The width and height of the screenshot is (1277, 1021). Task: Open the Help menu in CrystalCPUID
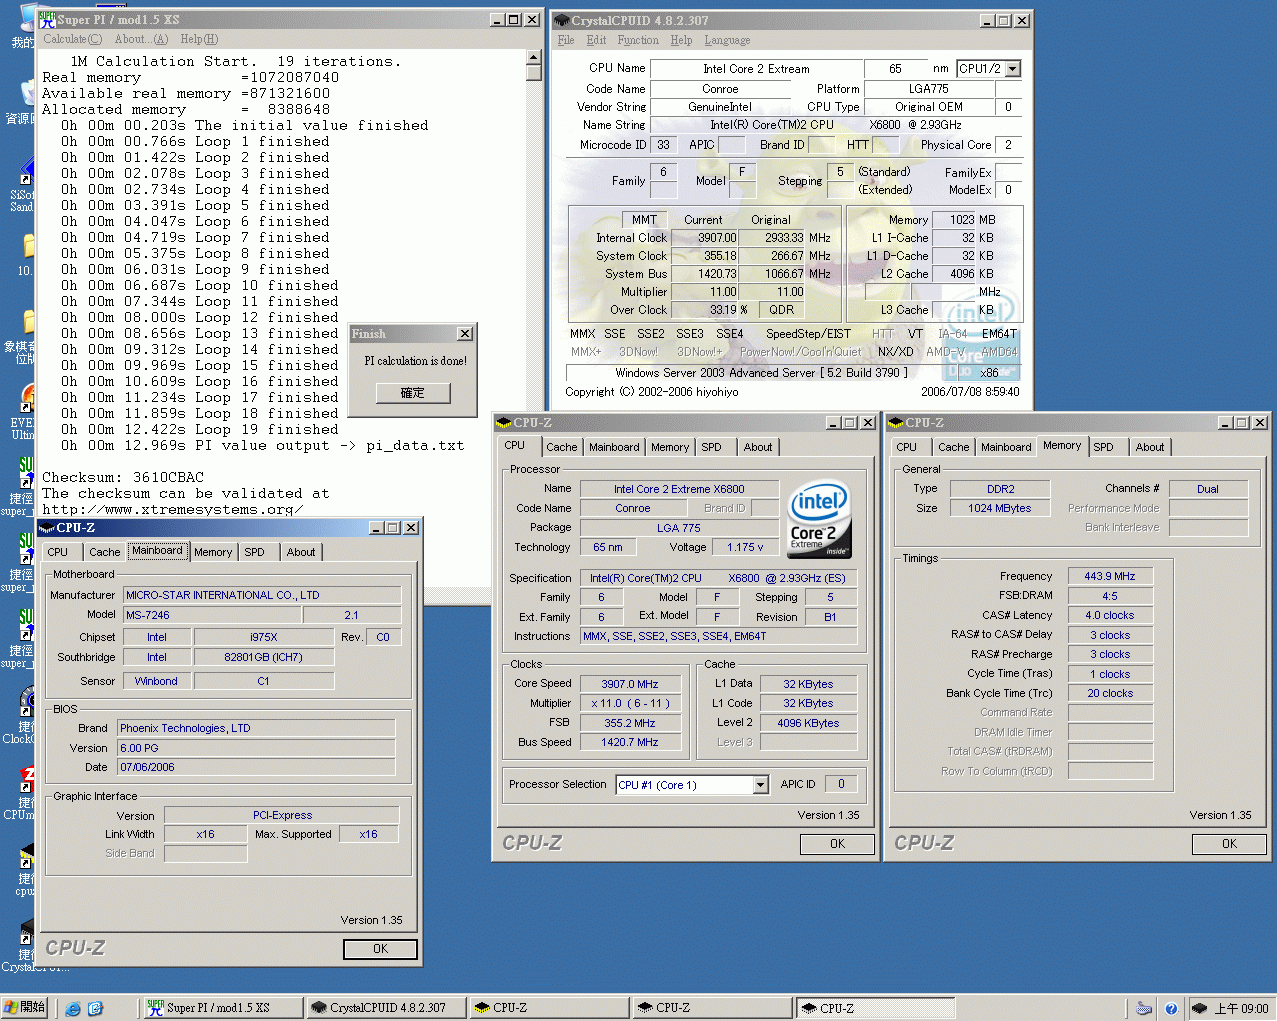pyautogui.click(x=681, y=40)
